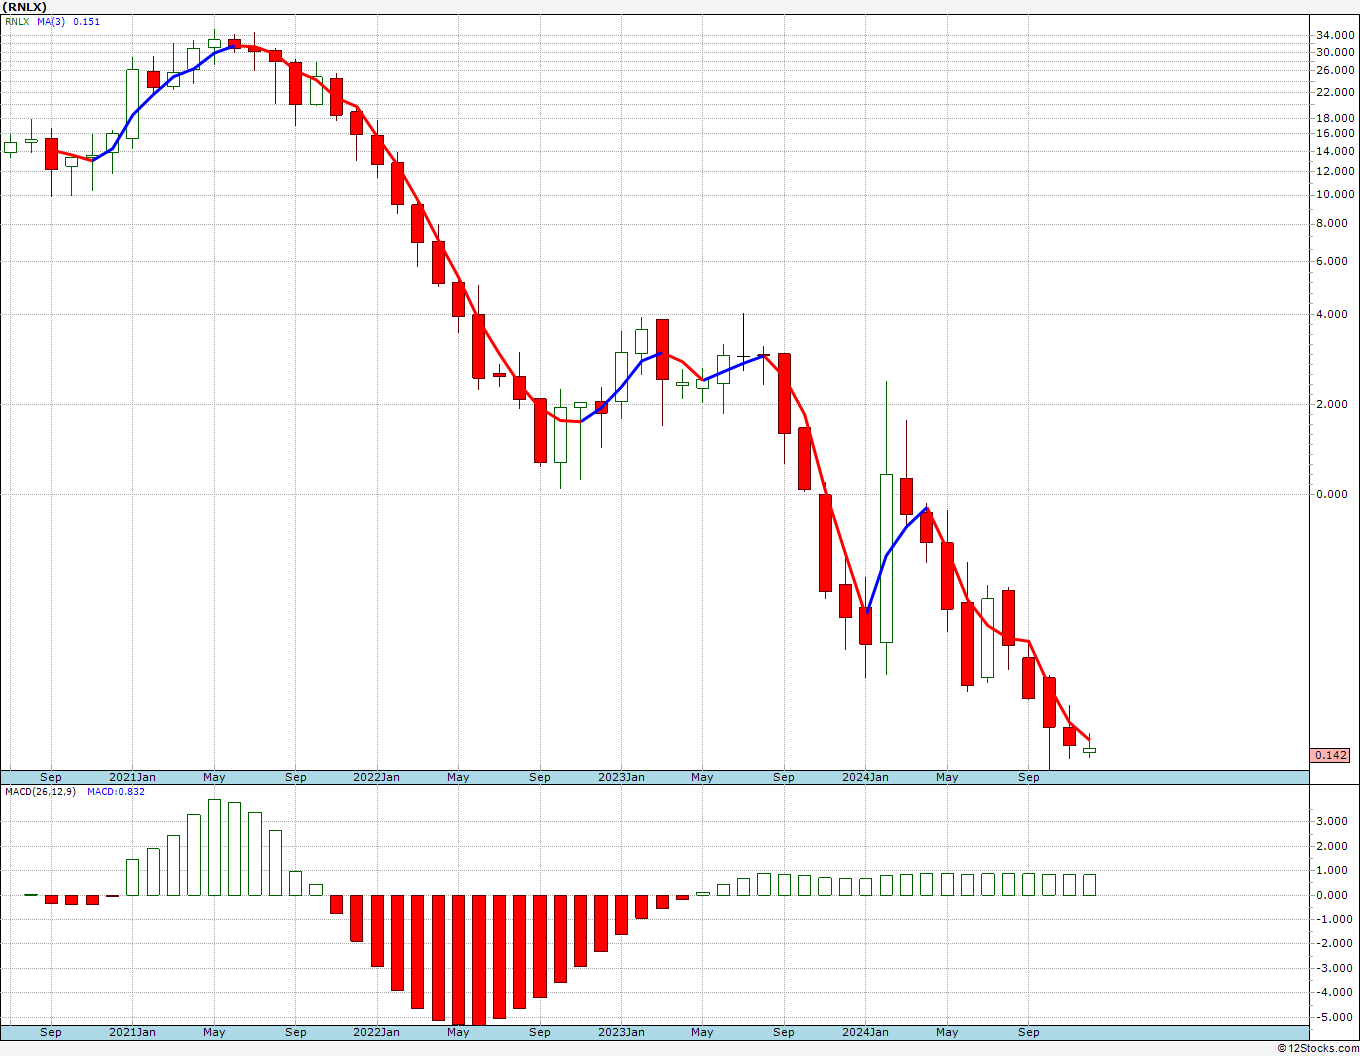Click the 22.000 price axis label
Screen dimensions: 1360x1056
click(x=1336, y=92)
